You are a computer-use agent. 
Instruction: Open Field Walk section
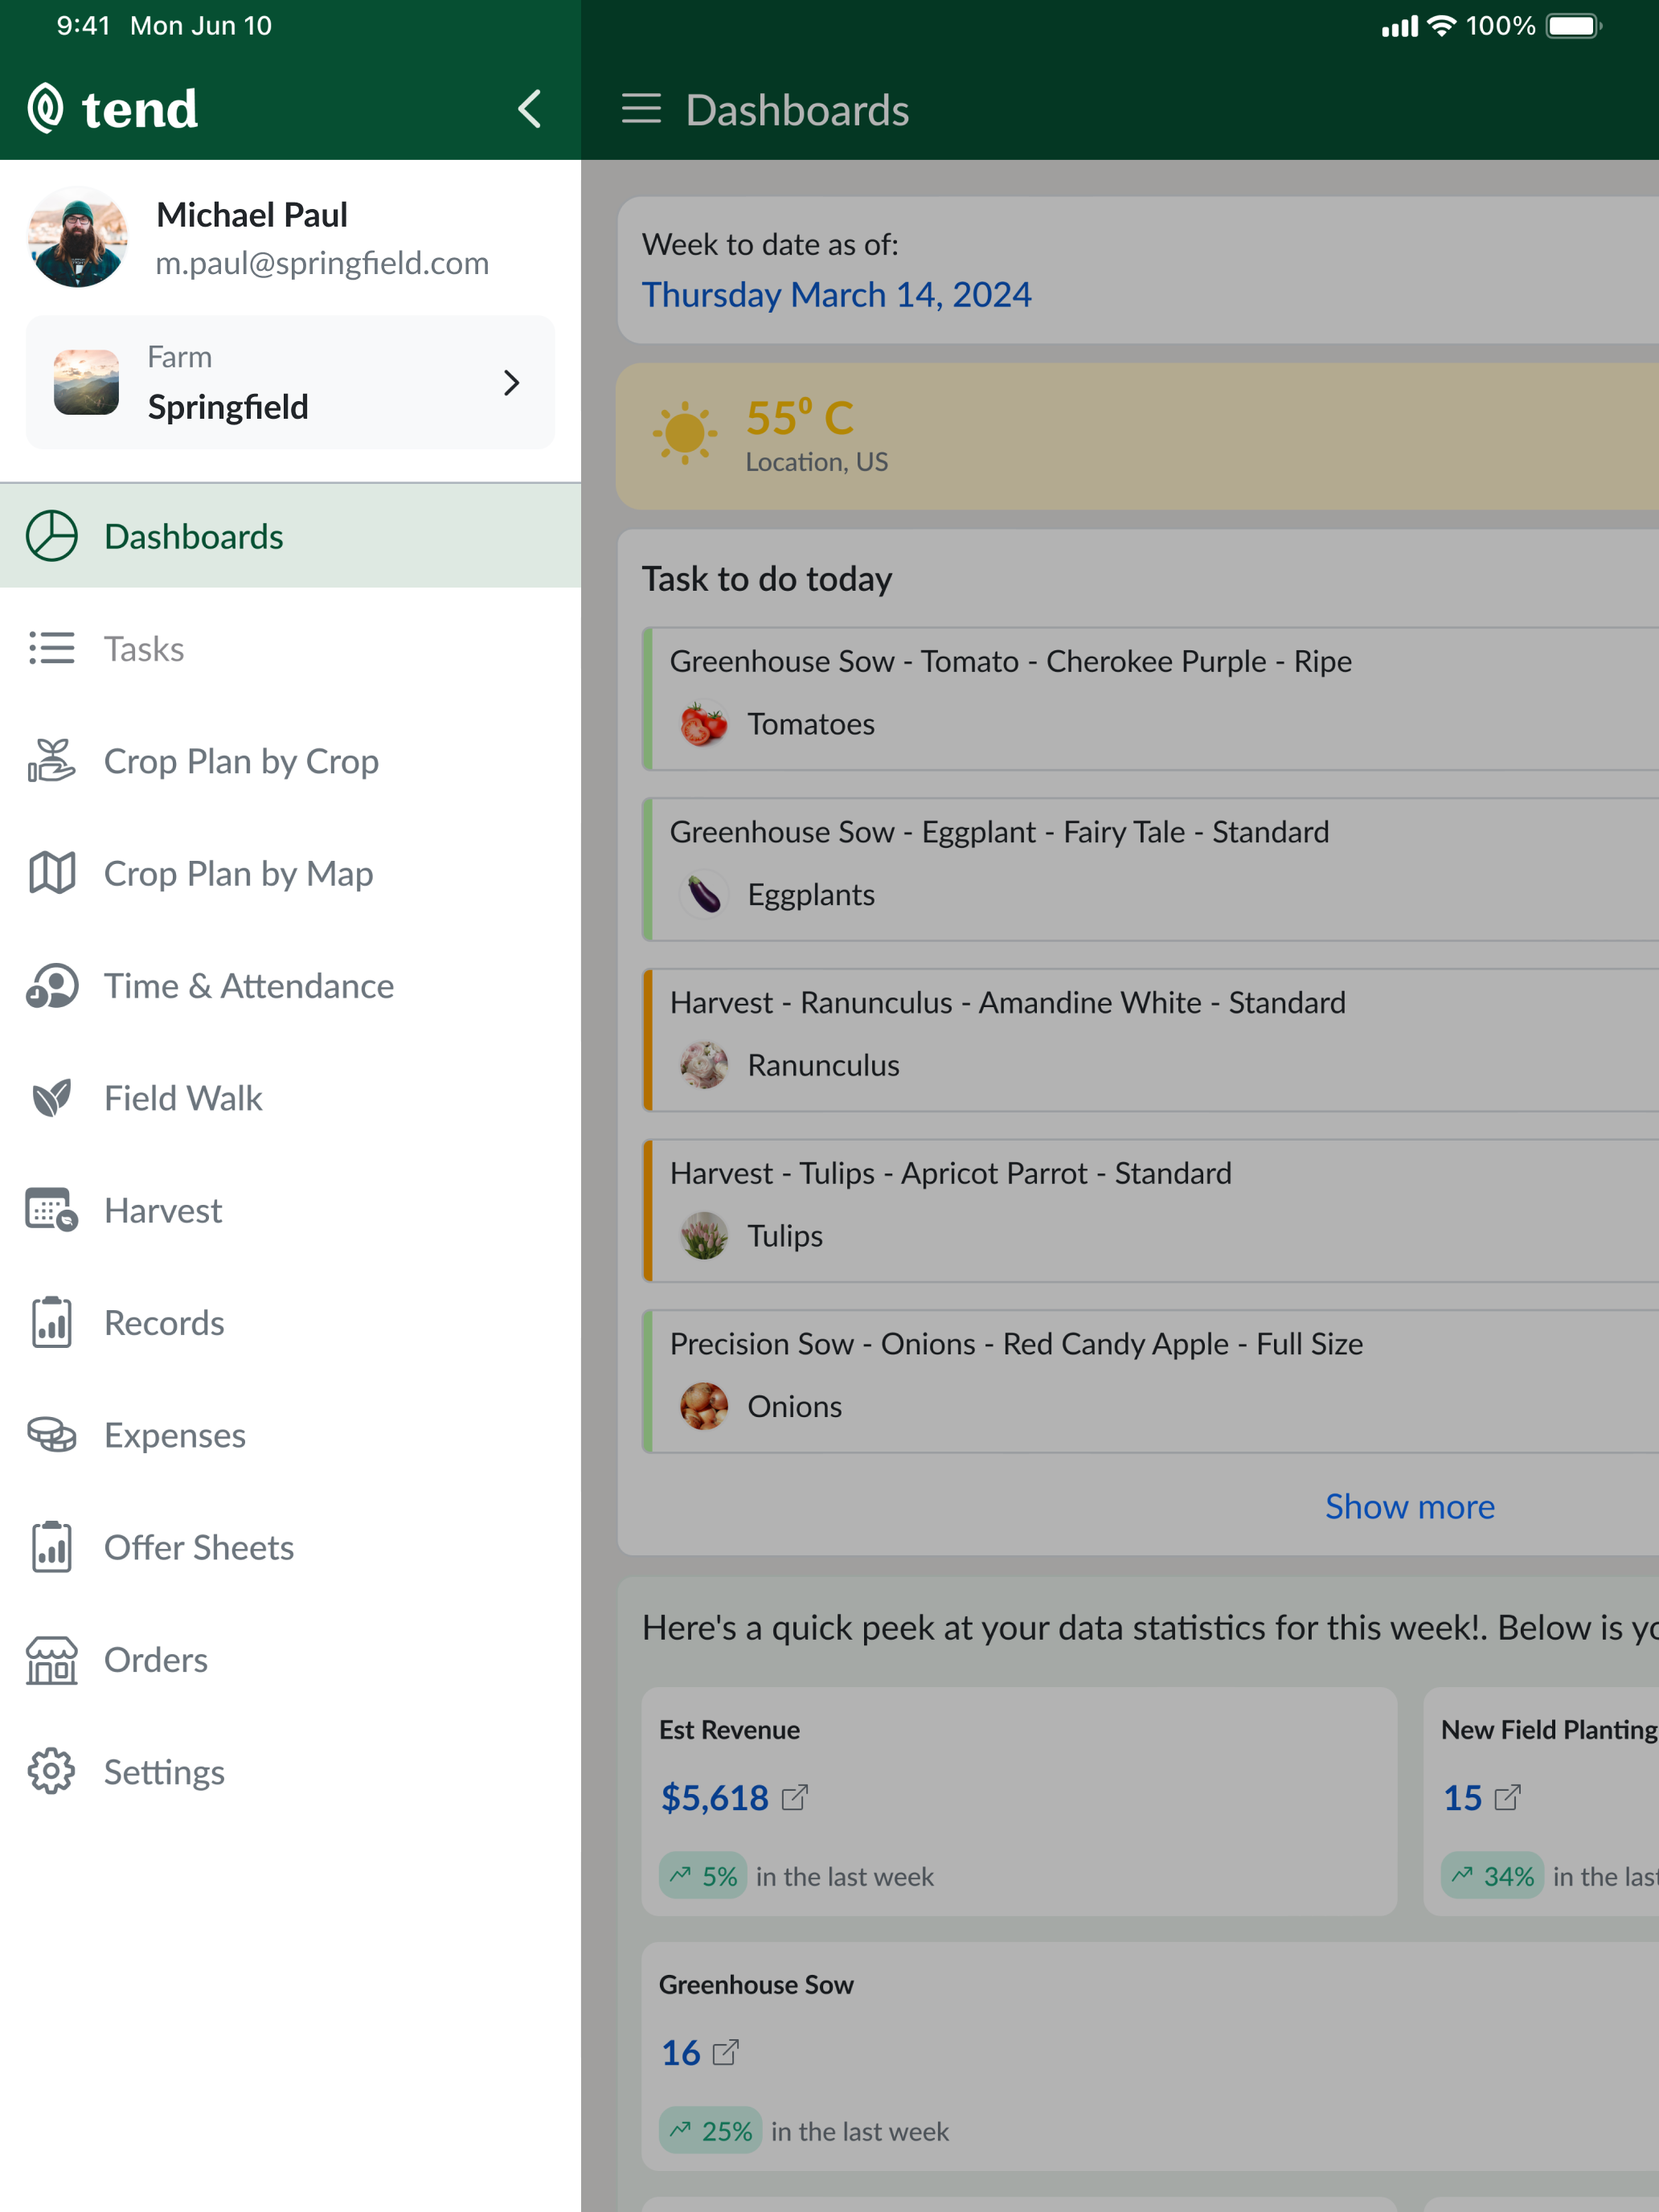(290, 1098)
